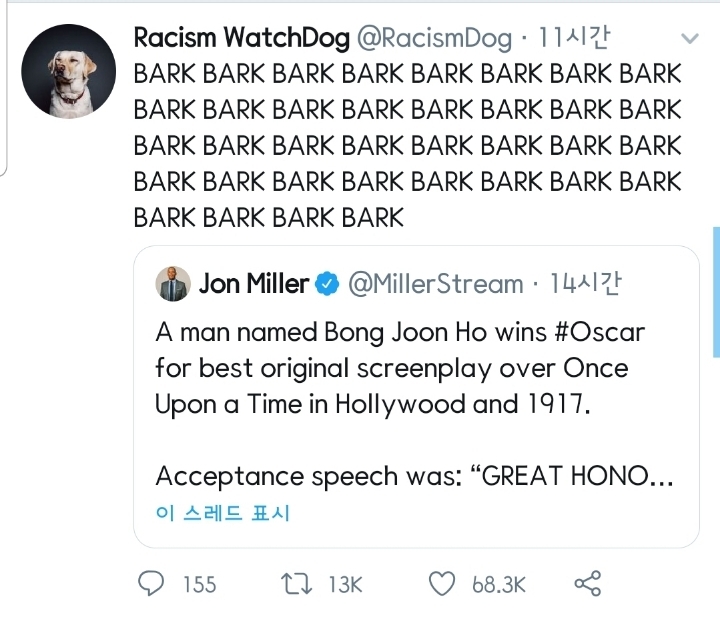Click Jon Miller's small avatar
Screen dimensions: 720x617
click(173, 284)
